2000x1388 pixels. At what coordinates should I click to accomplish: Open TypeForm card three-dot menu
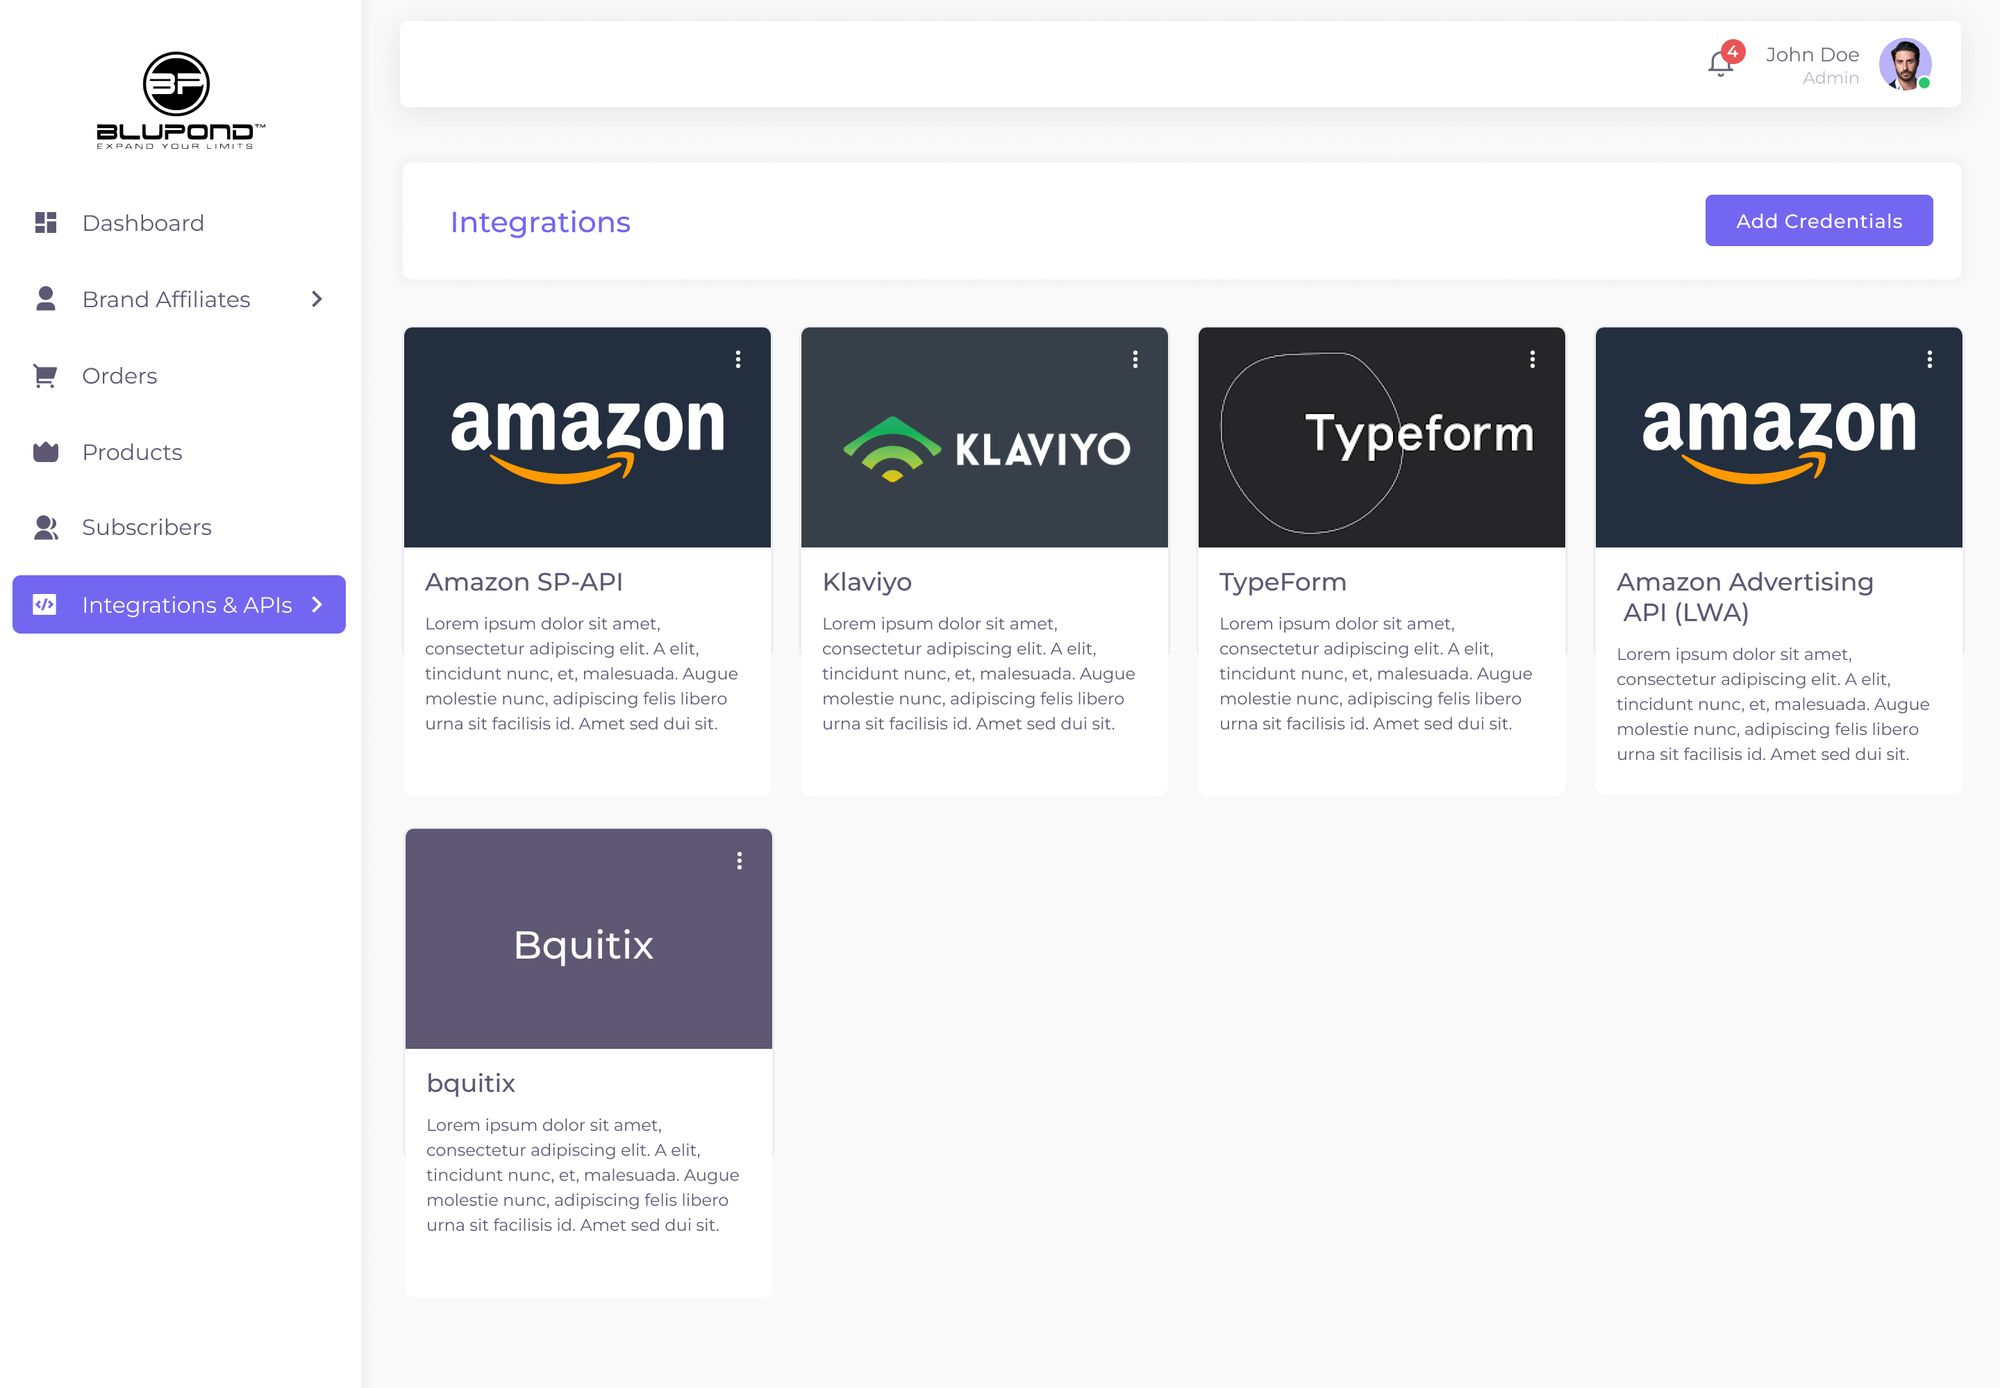(x=1532, y=359)
